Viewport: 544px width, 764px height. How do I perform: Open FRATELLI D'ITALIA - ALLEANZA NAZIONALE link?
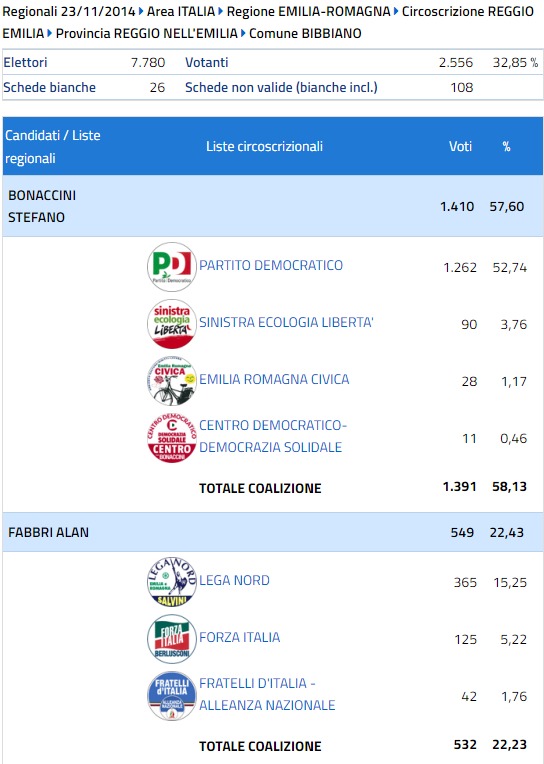tap(267, 694)
